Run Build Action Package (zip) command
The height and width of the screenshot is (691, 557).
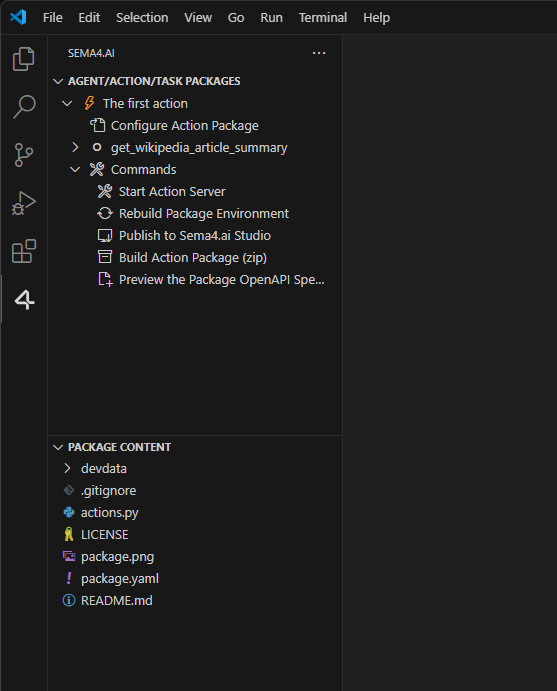[x=193, y=257]
